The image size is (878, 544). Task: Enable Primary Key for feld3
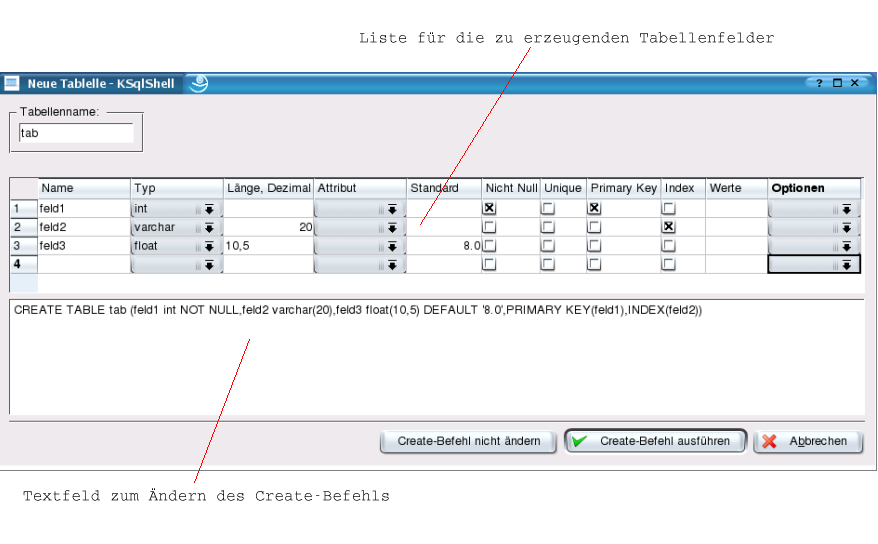click(594, 246)
